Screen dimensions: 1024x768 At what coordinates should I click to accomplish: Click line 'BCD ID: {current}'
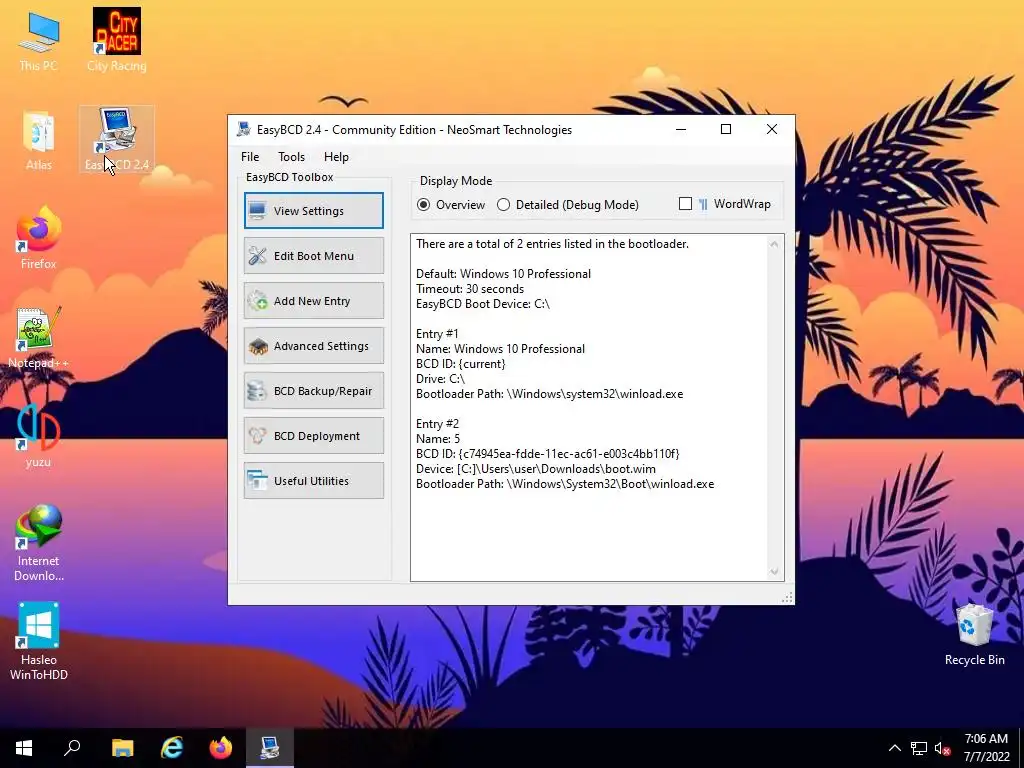(460, 364)
